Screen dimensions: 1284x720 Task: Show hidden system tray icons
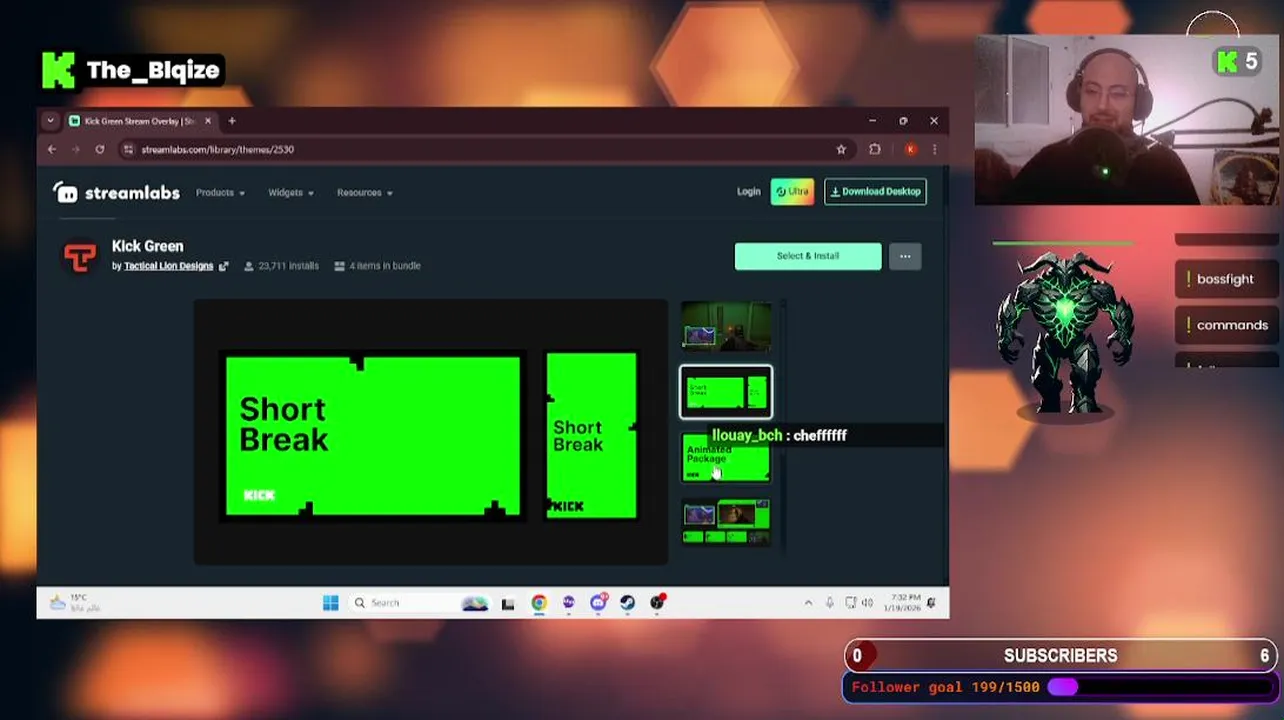pyautogui.click(x=808, y=603)
